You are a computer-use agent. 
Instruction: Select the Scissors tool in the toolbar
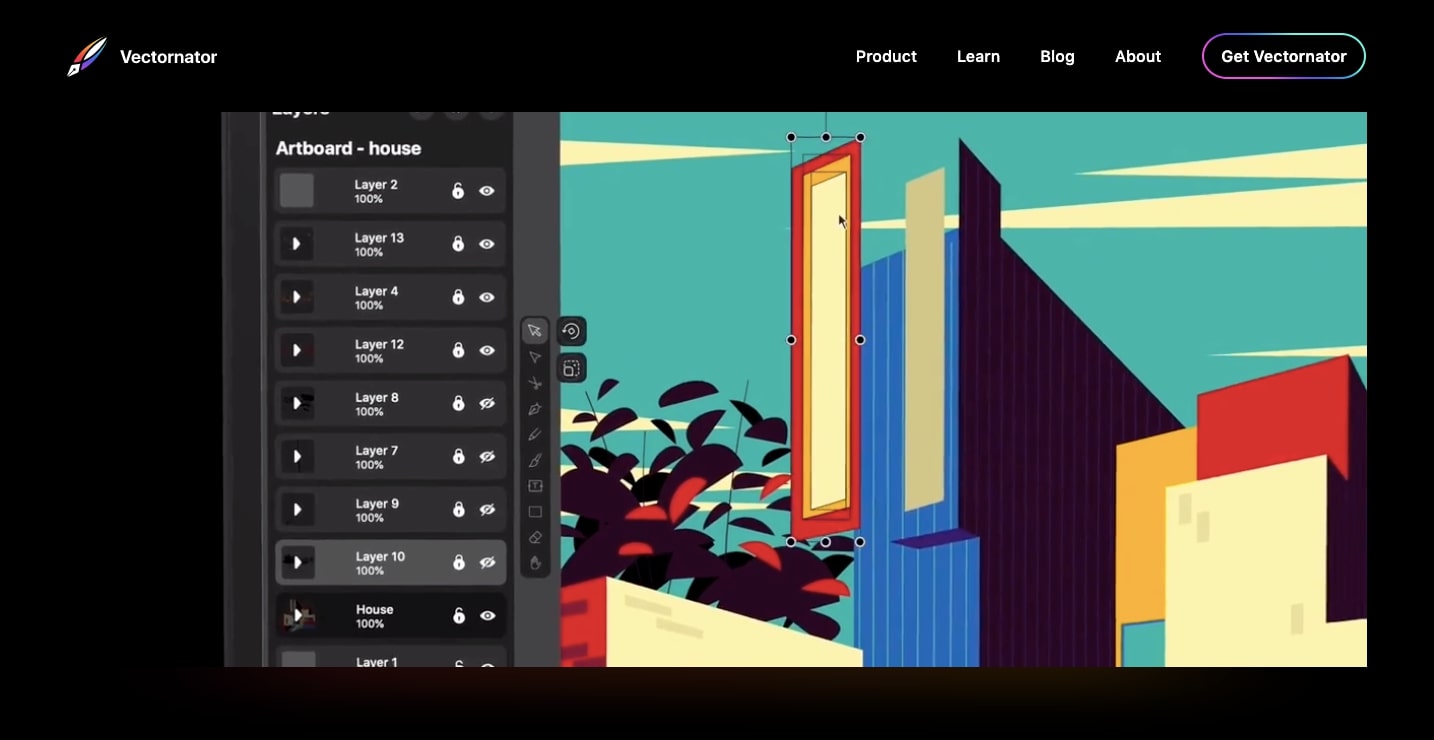tap(535, 383)
